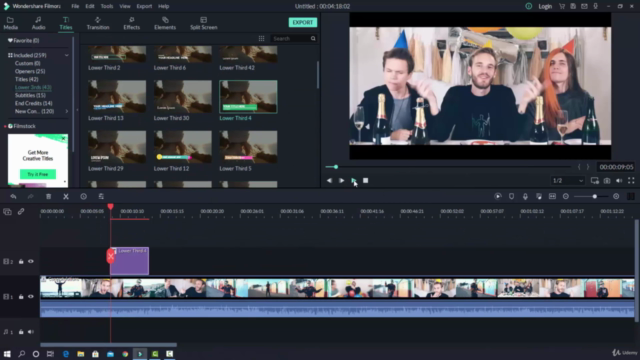Expand the Included (259) category
The height and width of the screenshot is (360, 640).
67,55
